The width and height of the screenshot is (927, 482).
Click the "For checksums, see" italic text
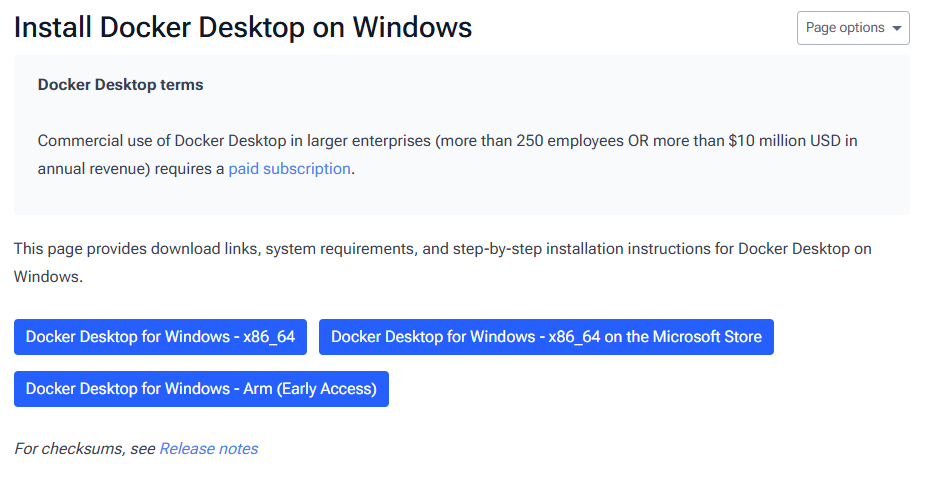[x=85, y=449]
